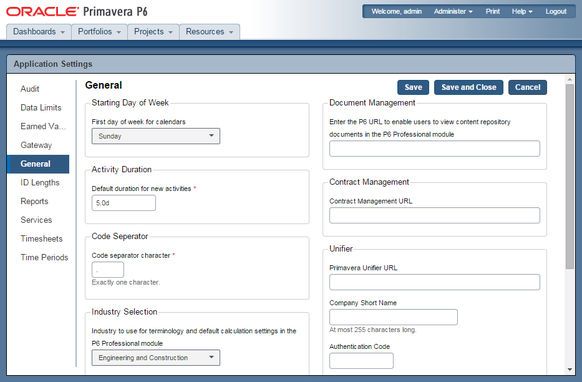582x382 pixels.
Task: Open First day of week dropdown
Action: pos(156,136)
